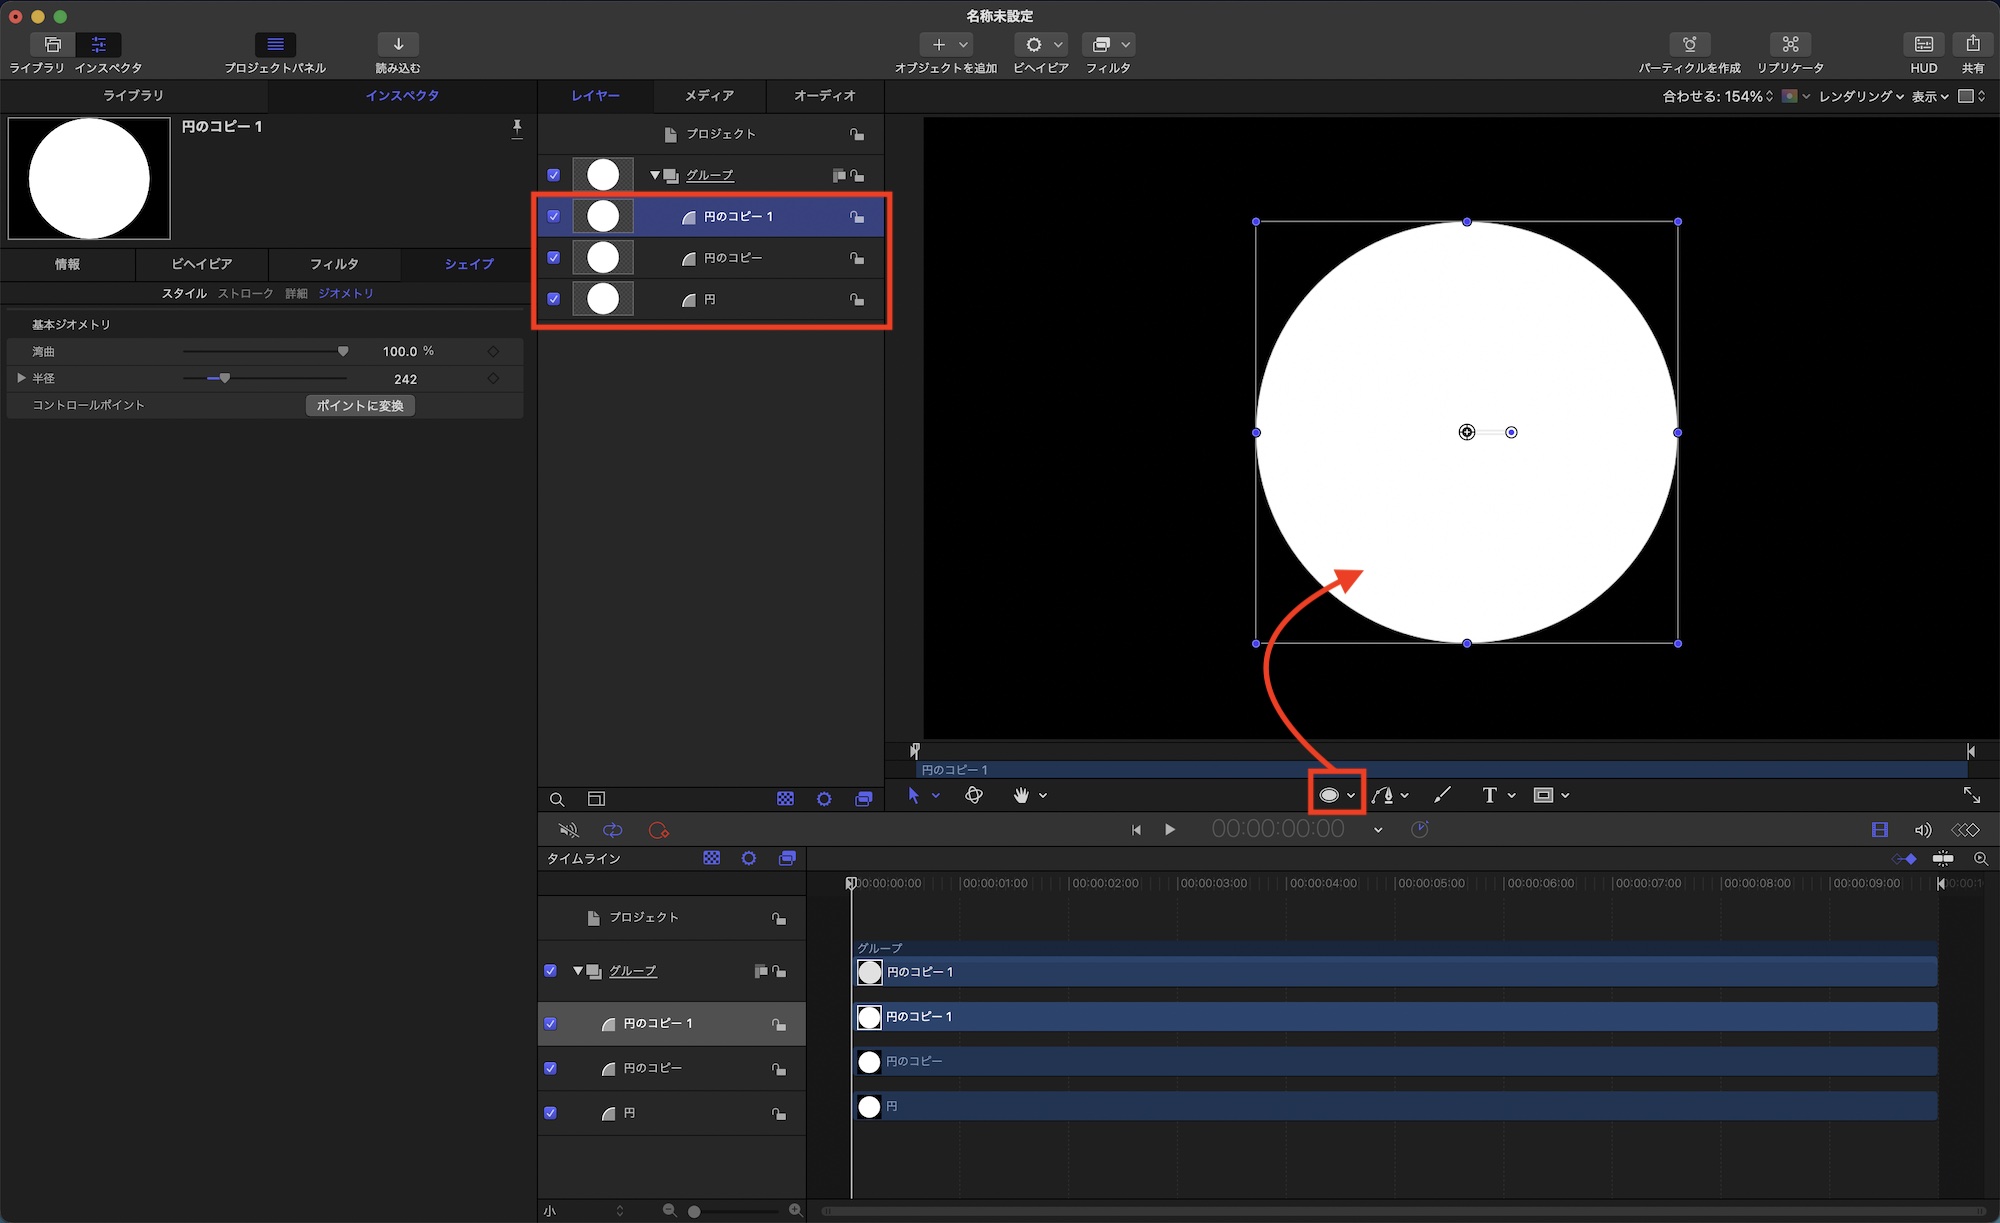
Task: Click the 湾曲 slider handle
Action: (x=343, y=351)
